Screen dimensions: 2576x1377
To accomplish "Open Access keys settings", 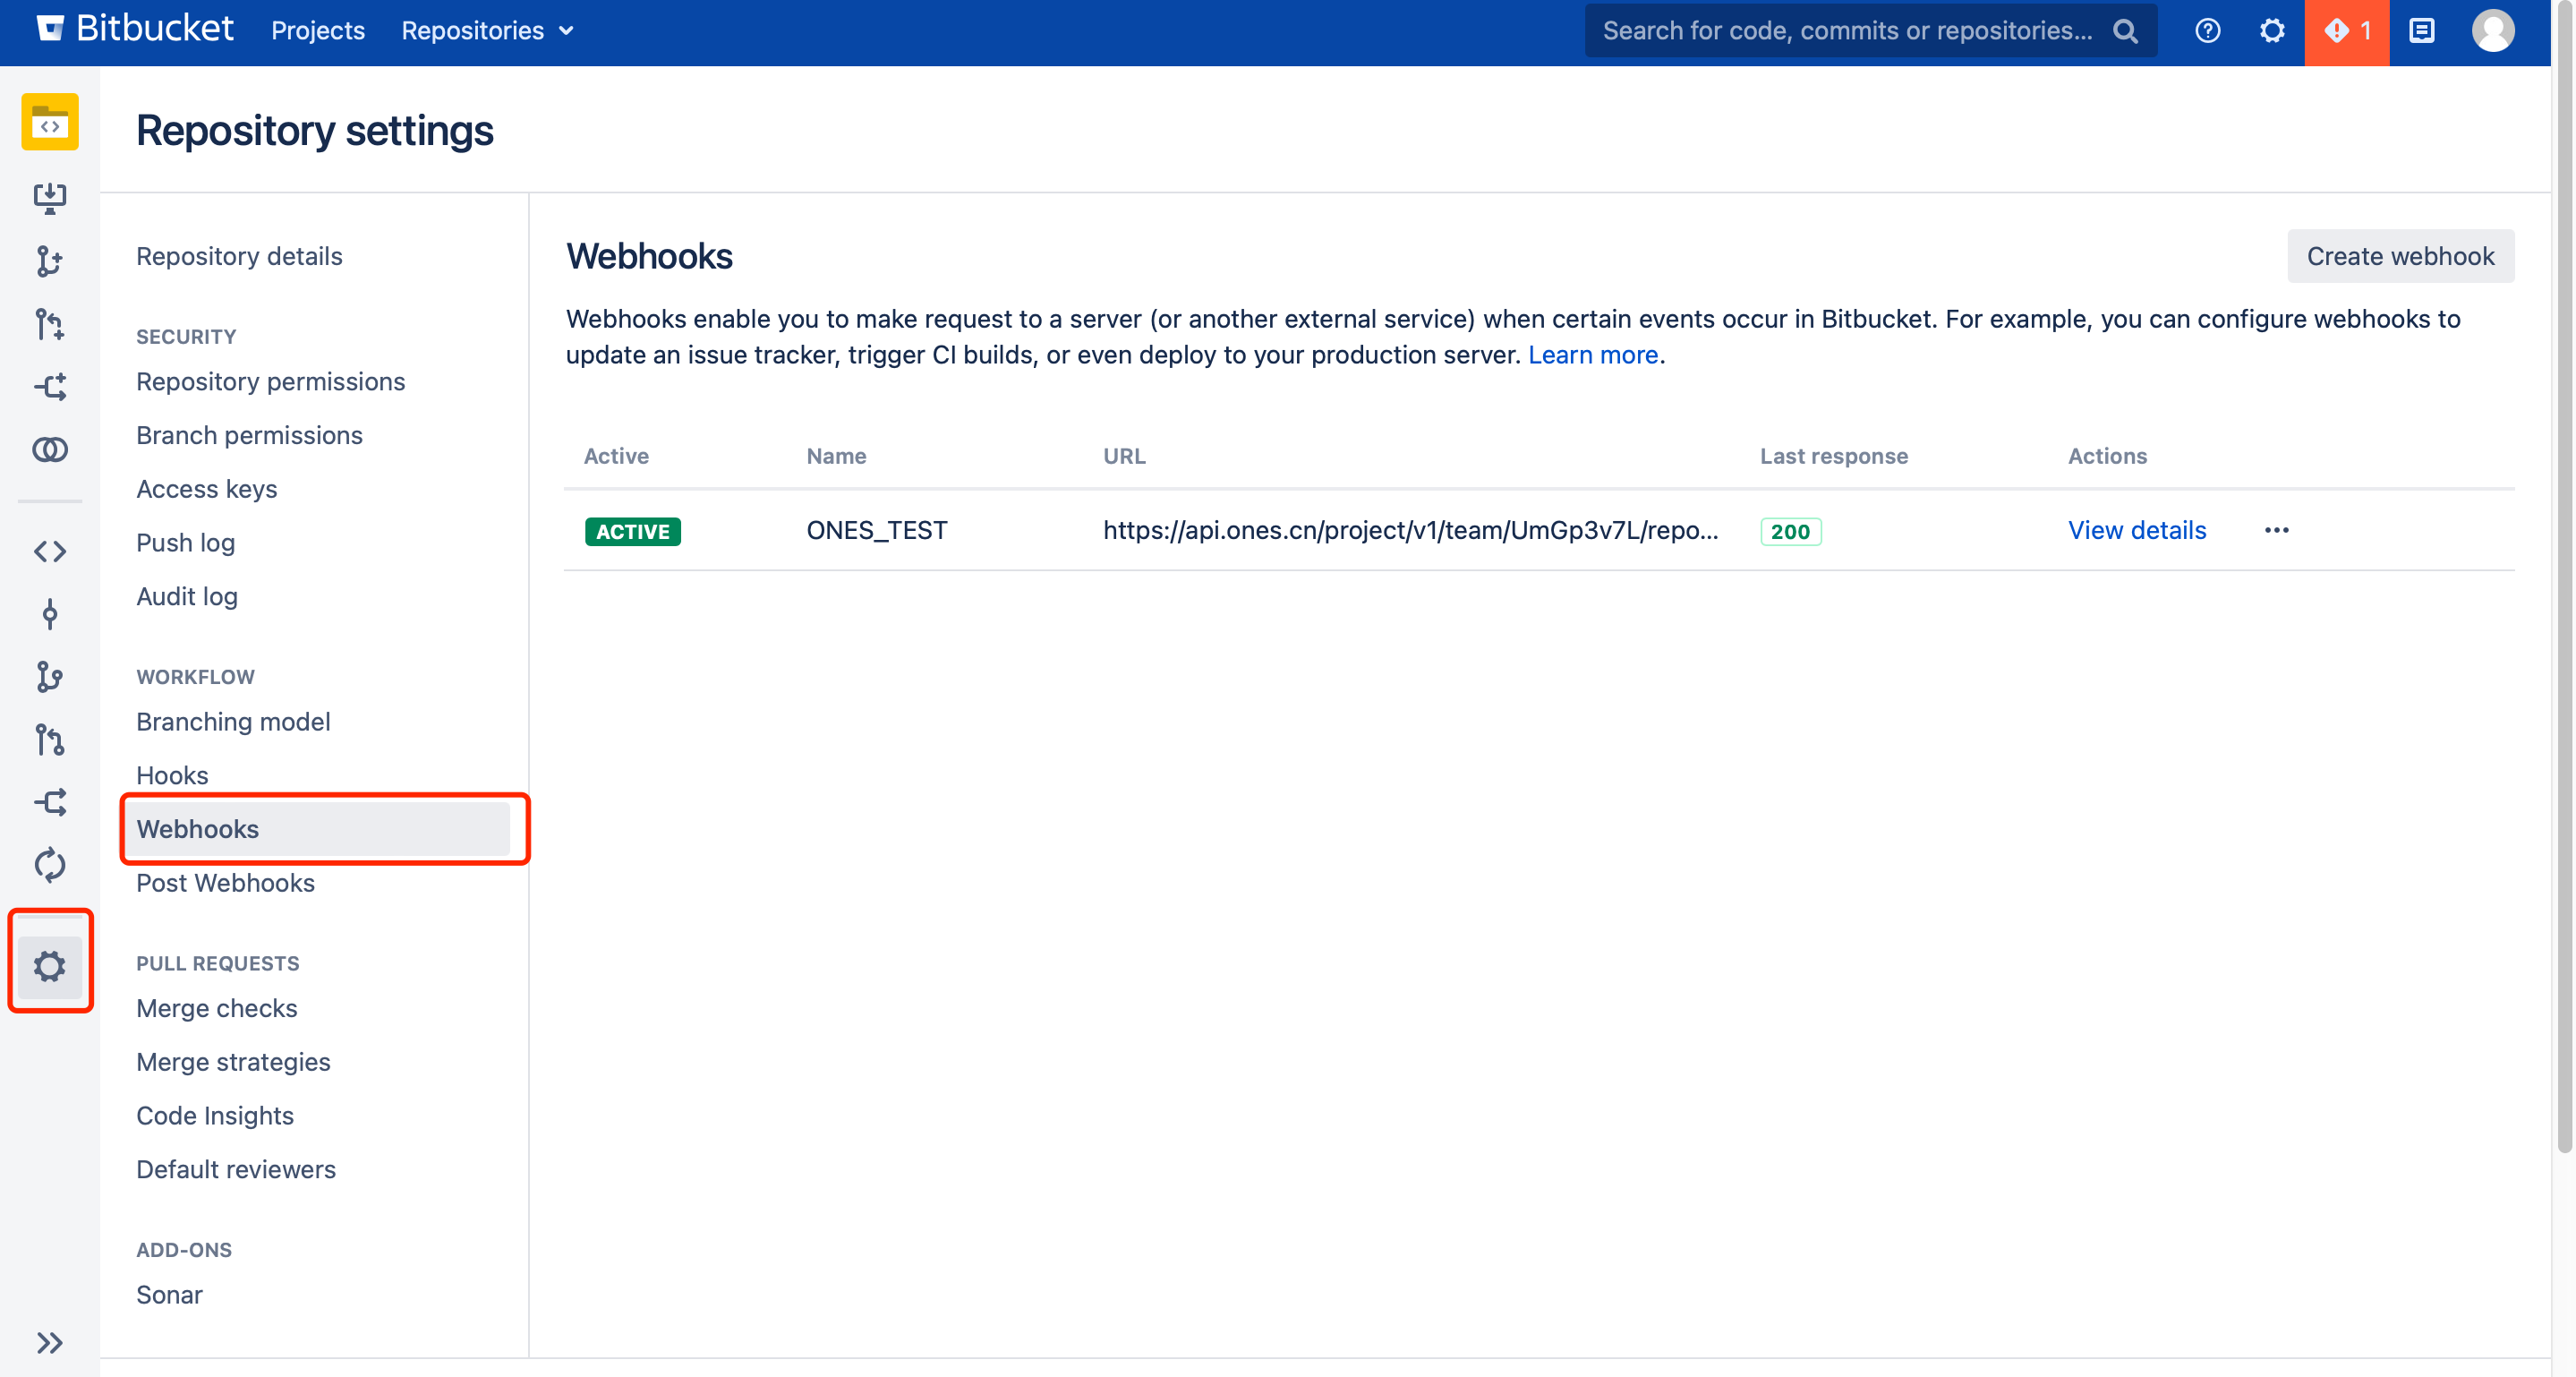I will 206,489.
